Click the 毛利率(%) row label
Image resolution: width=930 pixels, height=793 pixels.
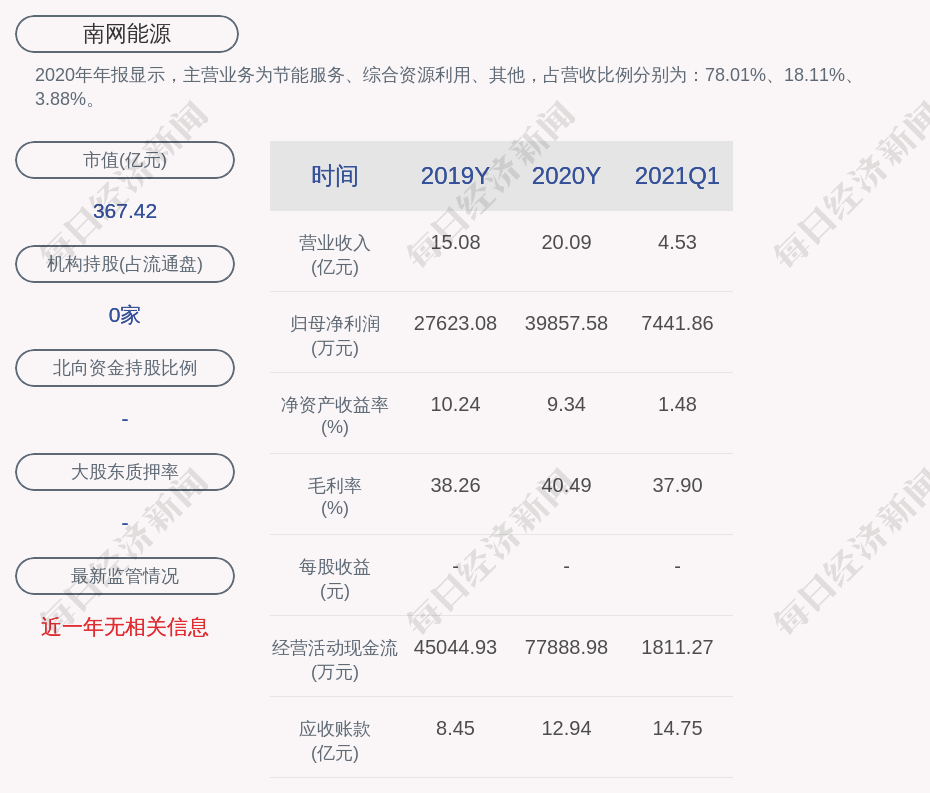[x=335, y=497]
